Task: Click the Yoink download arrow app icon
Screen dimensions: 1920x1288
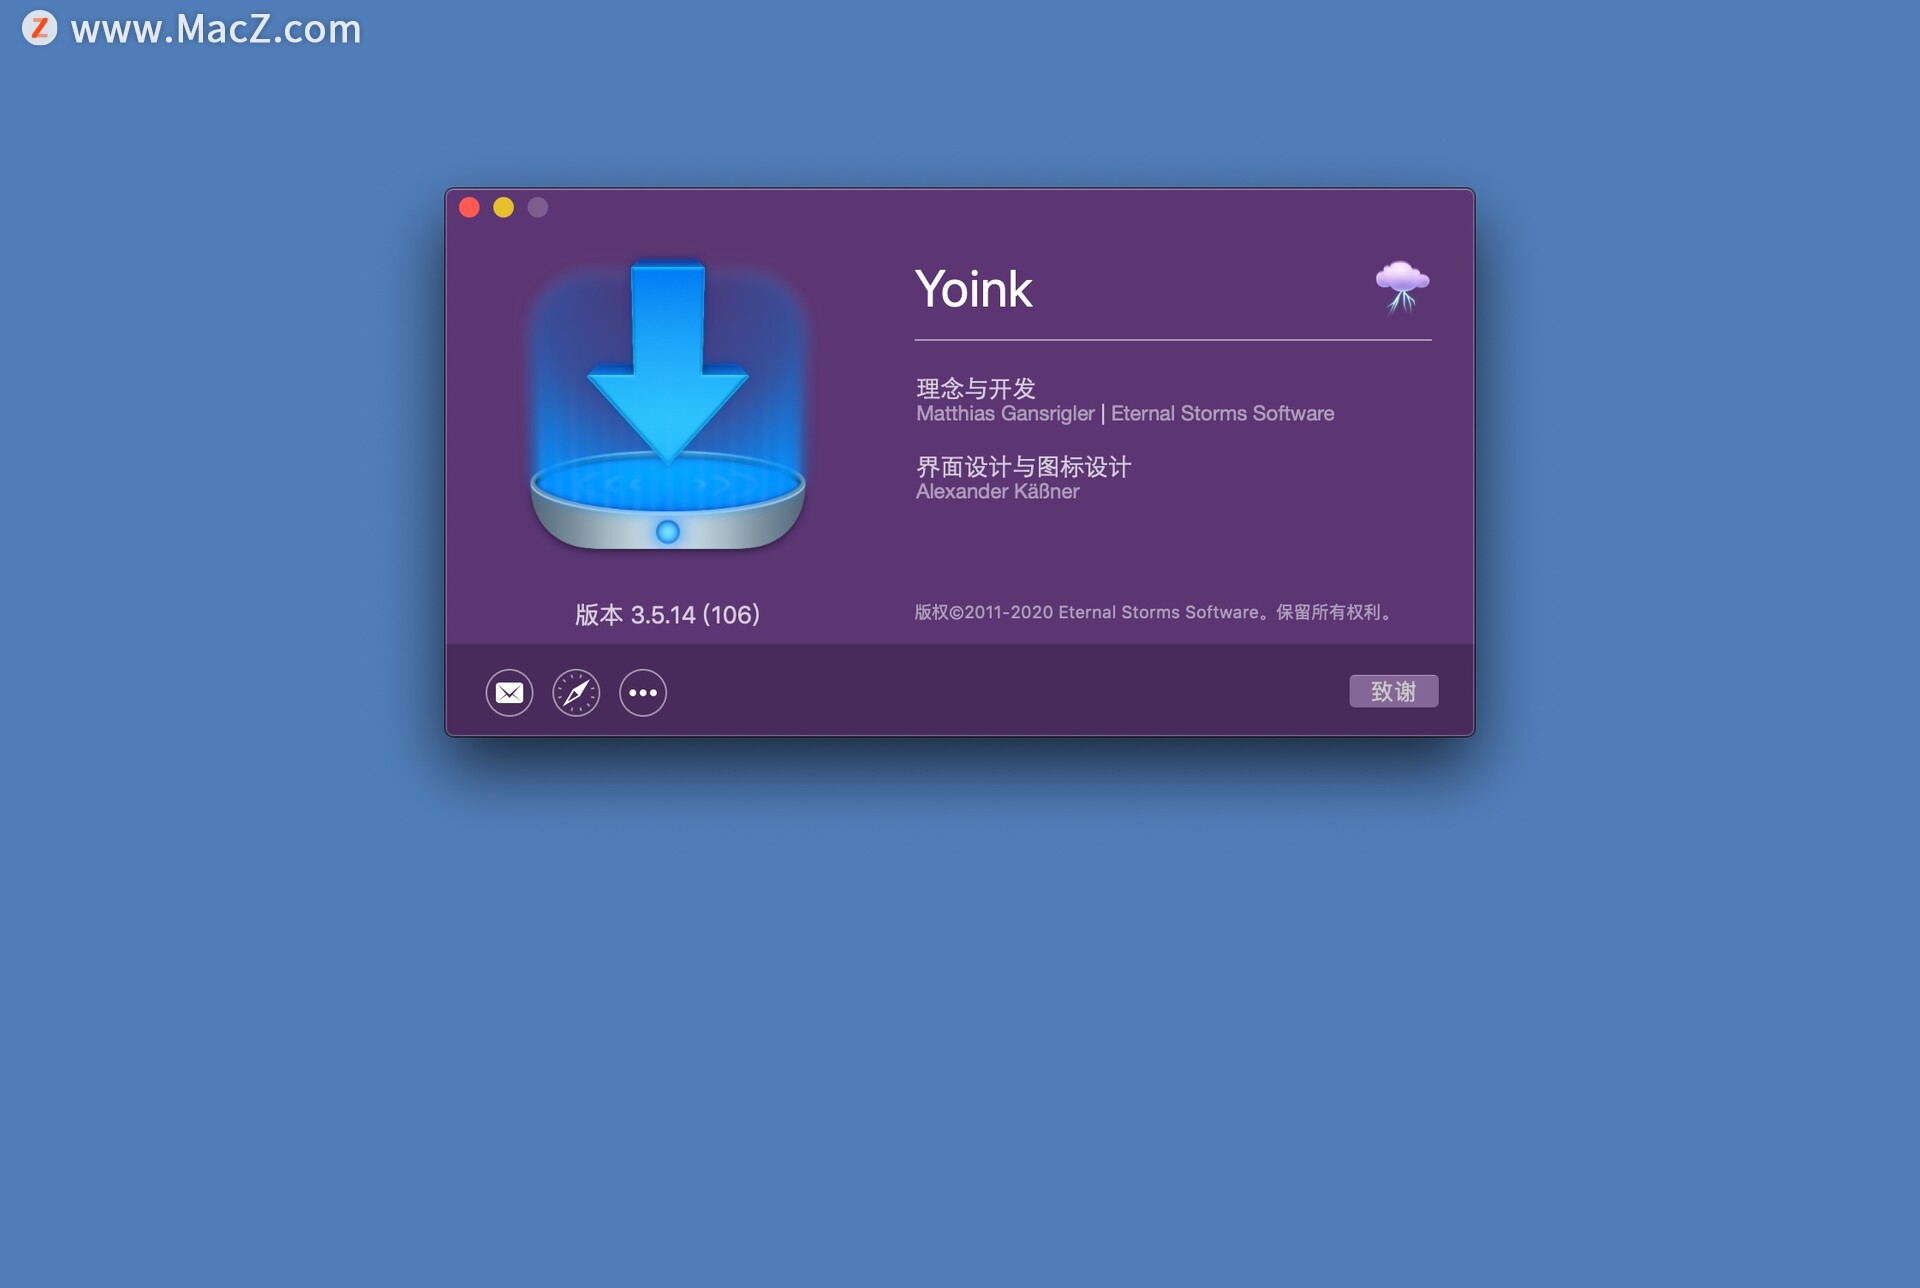Action: click(667, 405)
